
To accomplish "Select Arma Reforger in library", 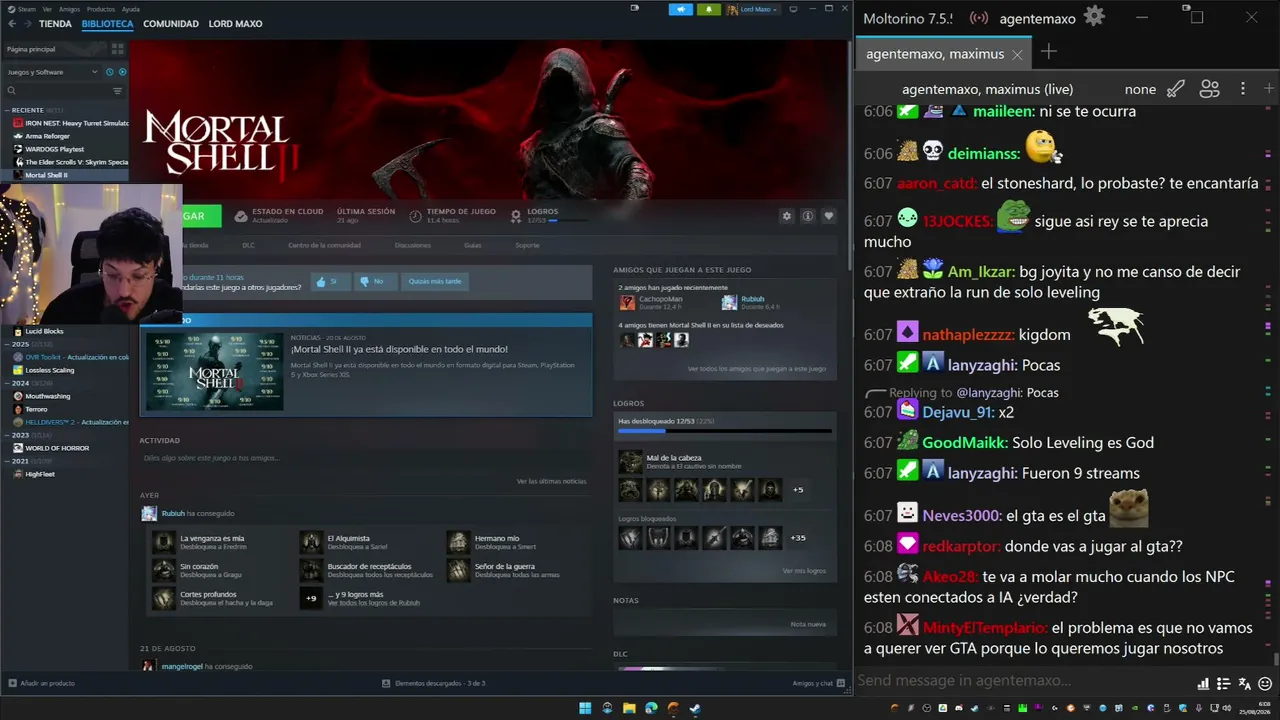I will coord(47,136).
